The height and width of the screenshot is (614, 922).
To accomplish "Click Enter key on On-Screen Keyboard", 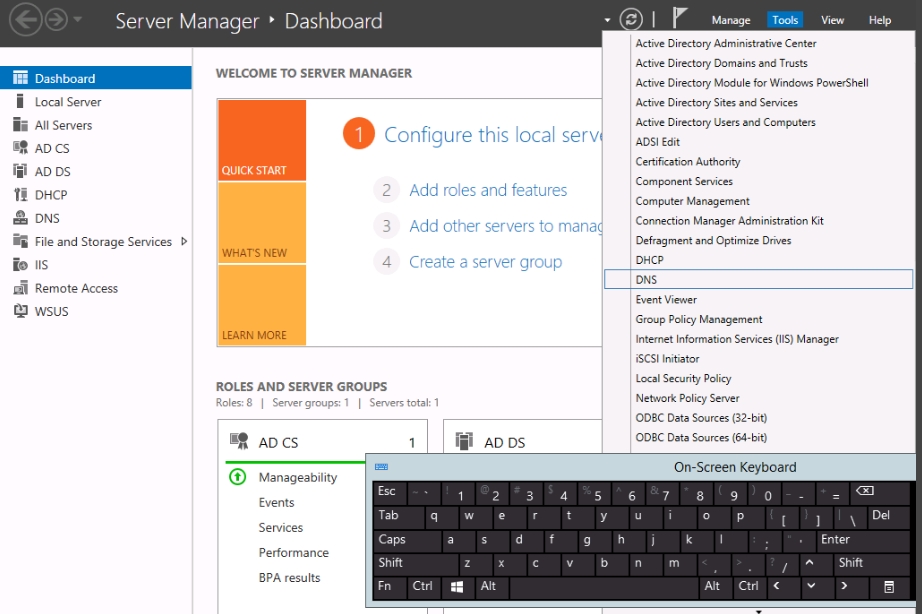I will point(863,540).
